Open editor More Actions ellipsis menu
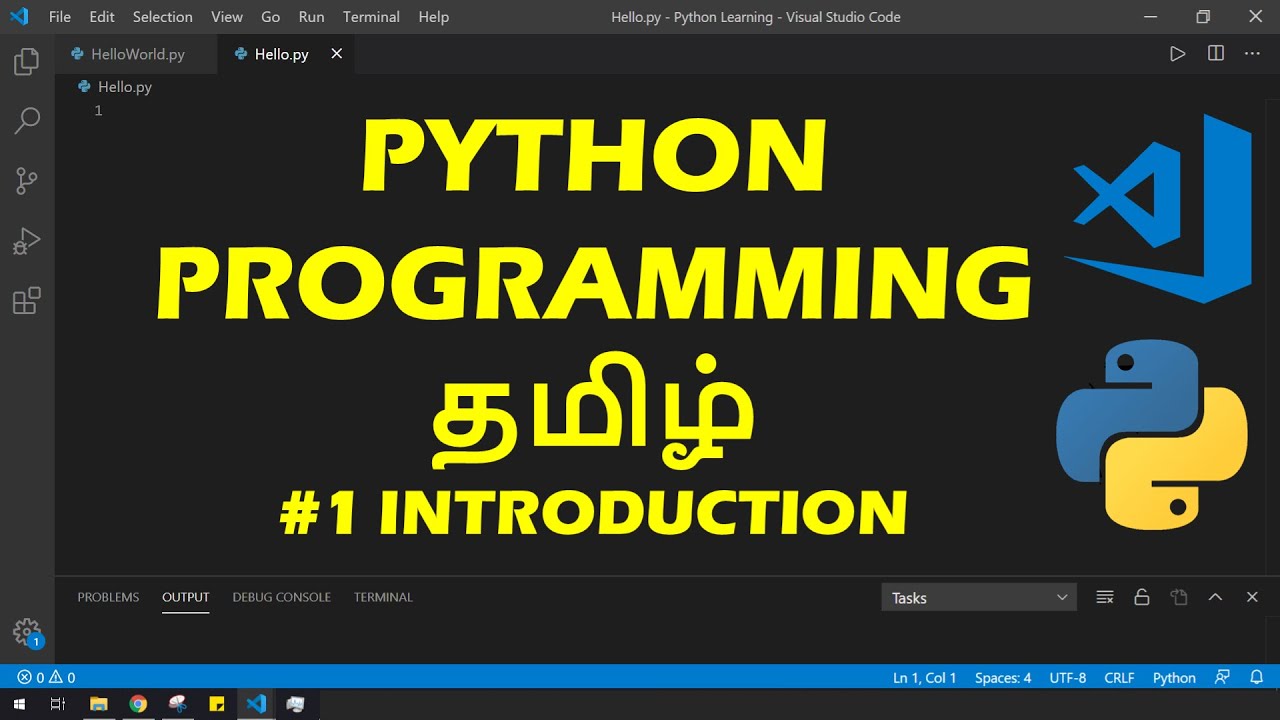Screen dimensions: 1280x720 pyautogui.click(x=1252, y=54)
